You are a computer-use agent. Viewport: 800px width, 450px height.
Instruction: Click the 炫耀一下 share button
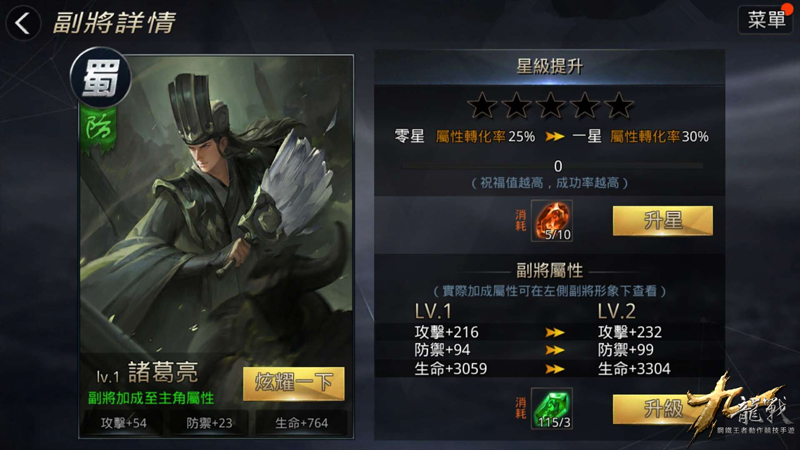tap(293, 383)
